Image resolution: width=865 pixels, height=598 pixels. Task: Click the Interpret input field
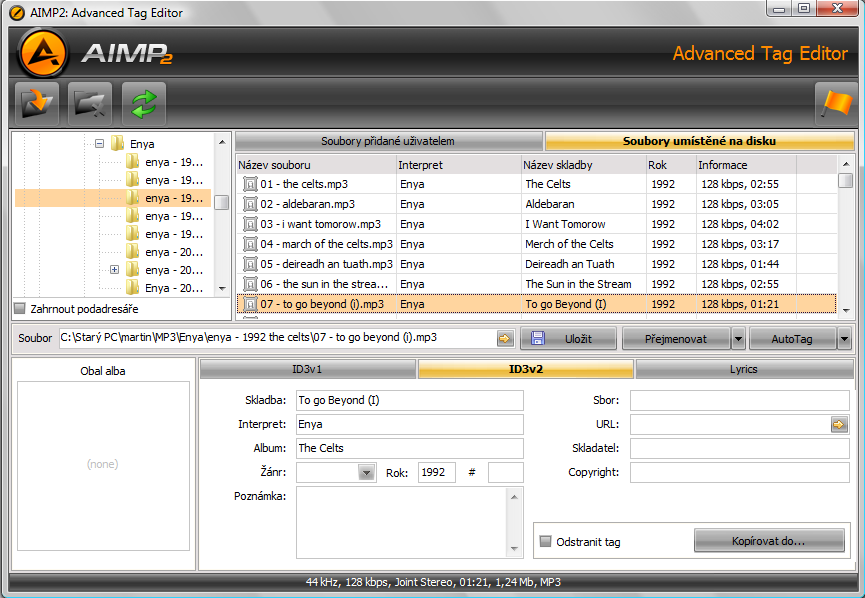tap(409, 424)
